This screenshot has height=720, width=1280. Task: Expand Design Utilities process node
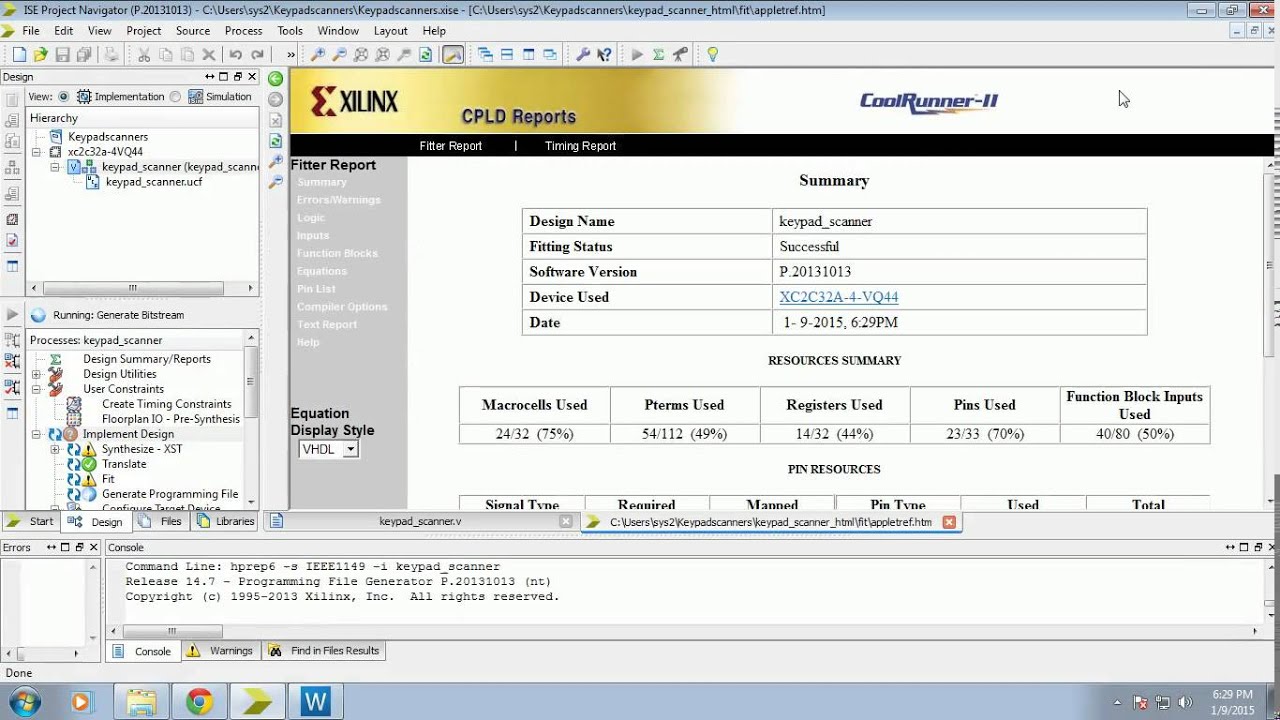36,374
